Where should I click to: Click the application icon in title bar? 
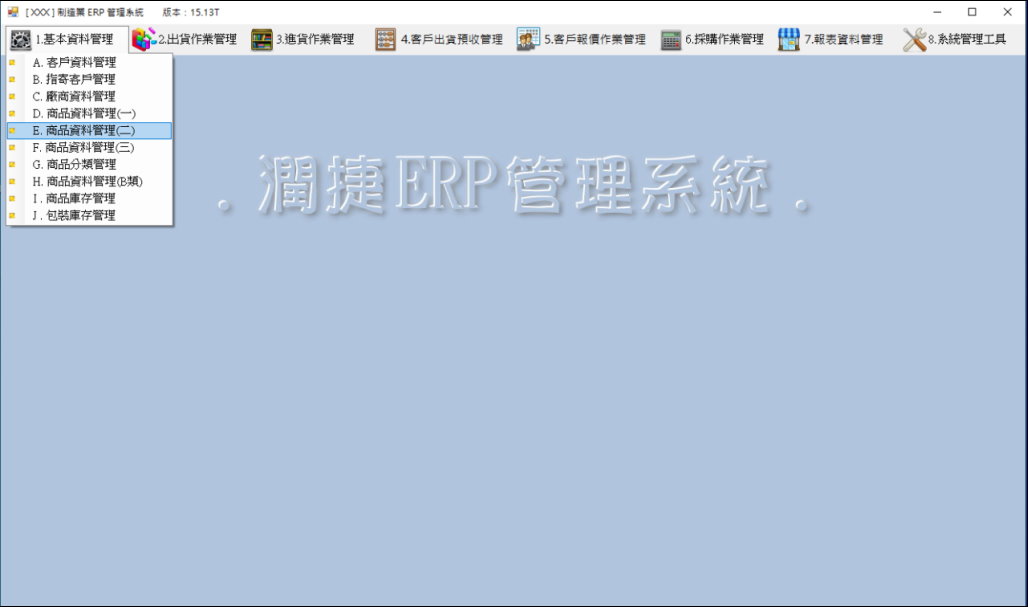tap(13, 12)
